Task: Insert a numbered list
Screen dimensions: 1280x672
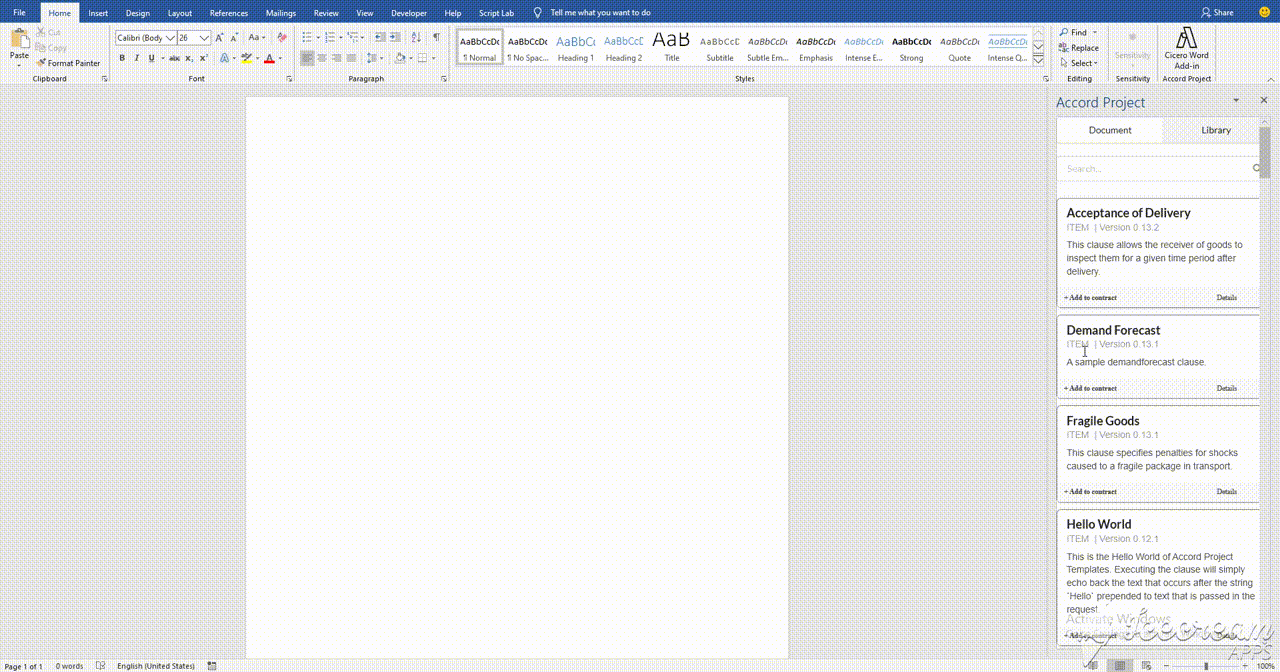Action: (329, 37)
